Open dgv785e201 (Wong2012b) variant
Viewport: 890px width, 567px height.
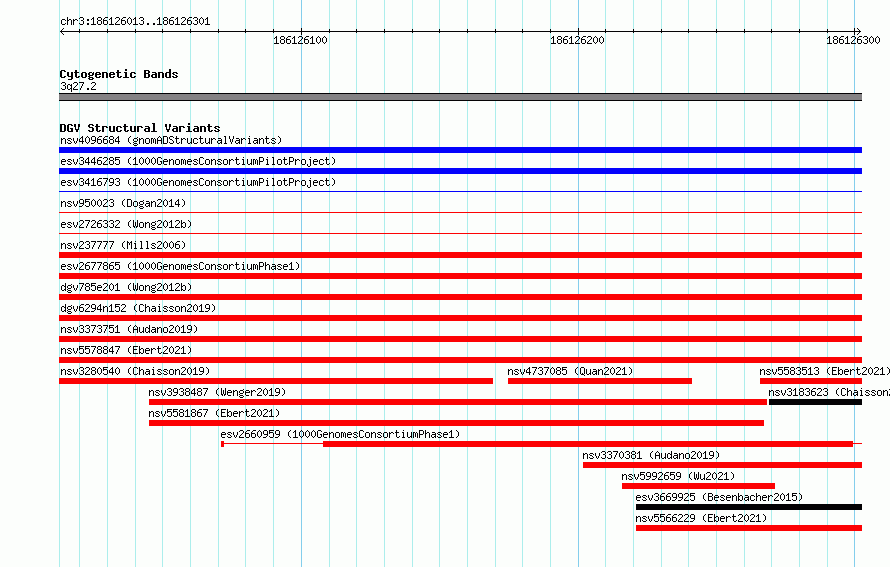pos(126,287)
